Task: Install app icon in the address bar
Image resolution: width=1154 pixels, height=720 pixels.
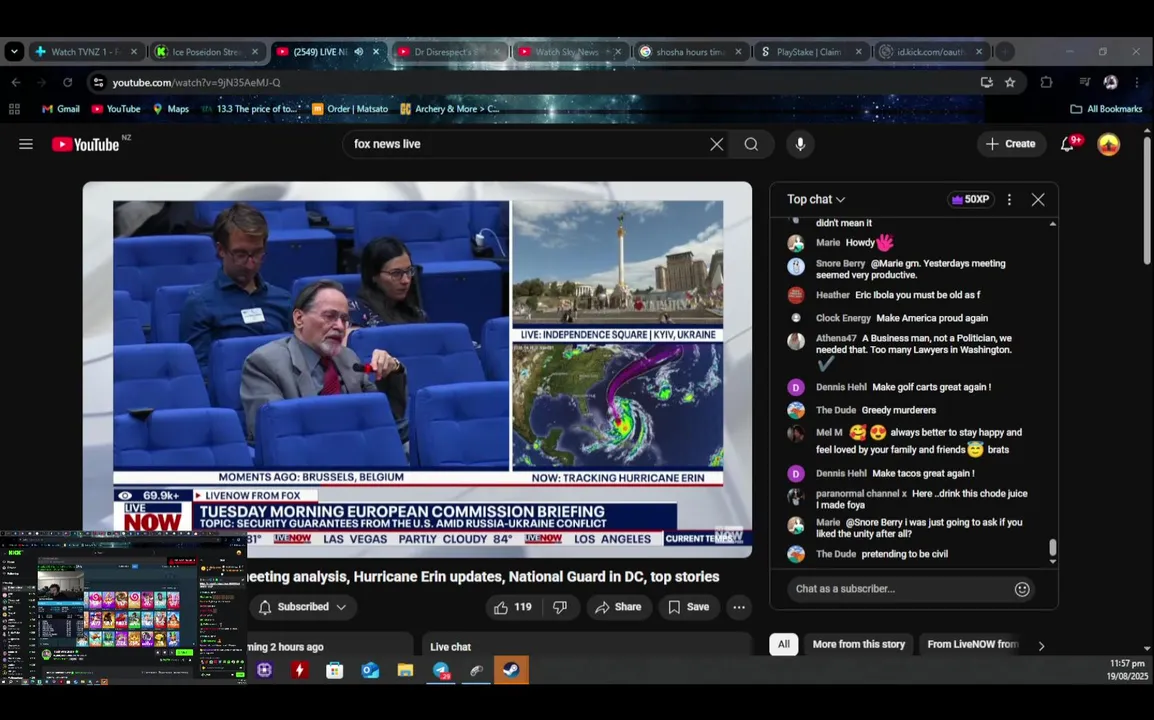Action: 986,82
